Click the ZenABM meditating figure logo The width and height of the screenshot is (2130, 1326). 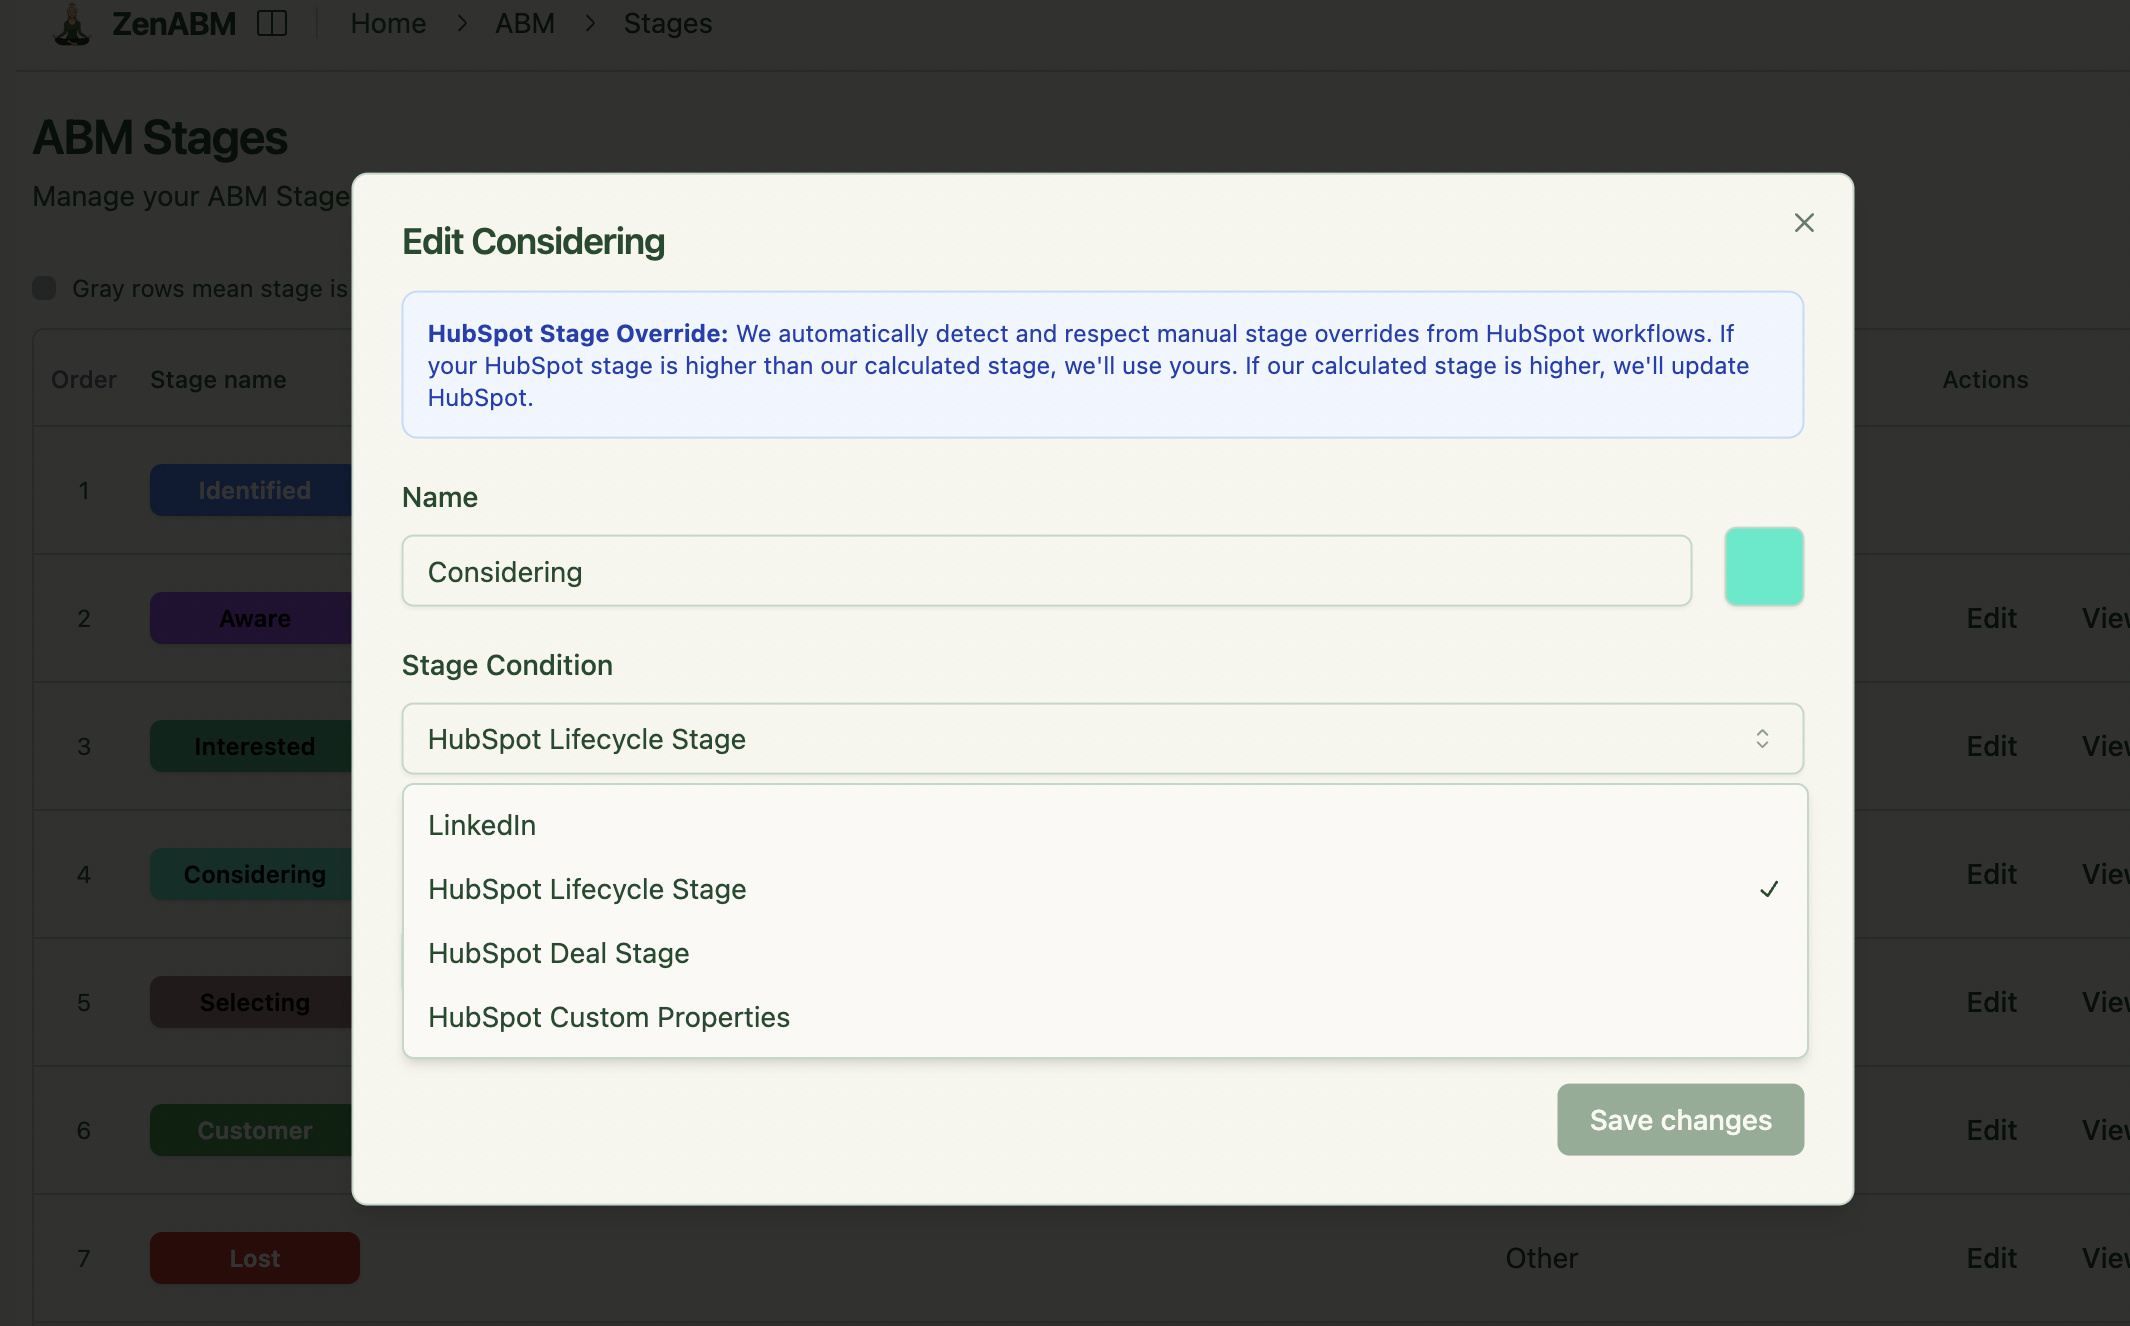click(x=71, y=23)
